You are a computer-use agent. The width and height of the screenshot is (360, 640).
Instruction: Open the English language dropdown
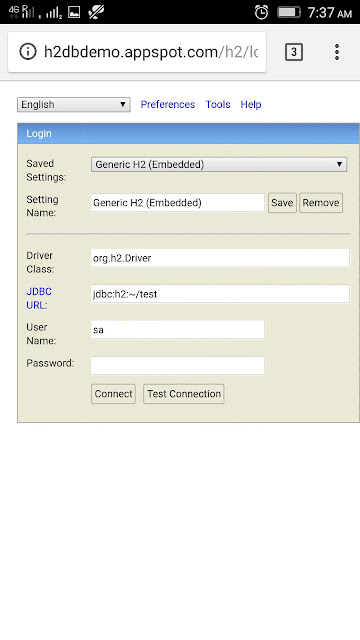pyautogui.click(x=74, y=104)
